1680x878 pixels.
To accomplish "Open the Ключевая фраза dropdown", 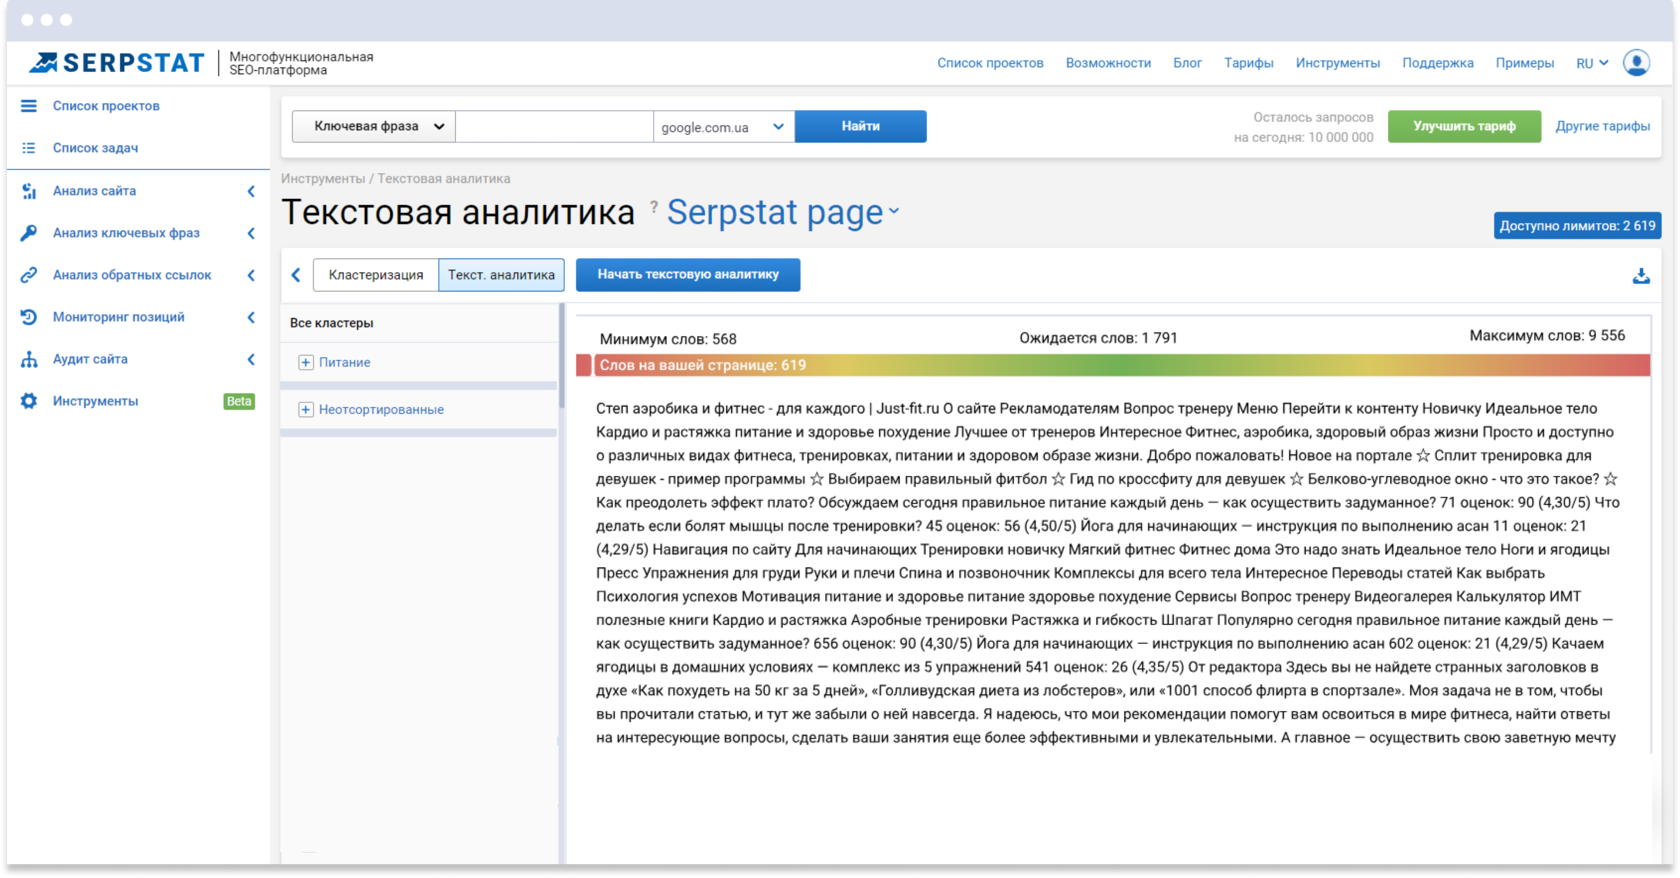I will tap(374, 126).
